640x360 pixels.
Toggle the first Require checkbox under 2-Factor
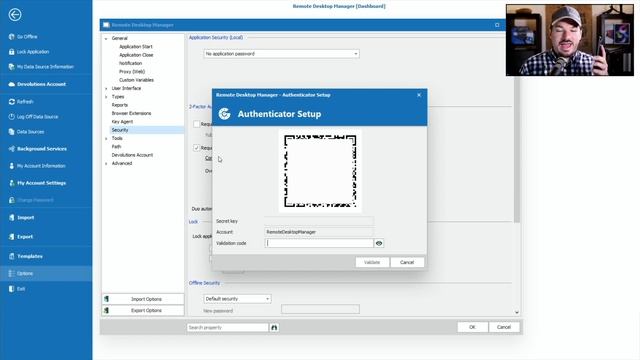click(x=196, y=124)
